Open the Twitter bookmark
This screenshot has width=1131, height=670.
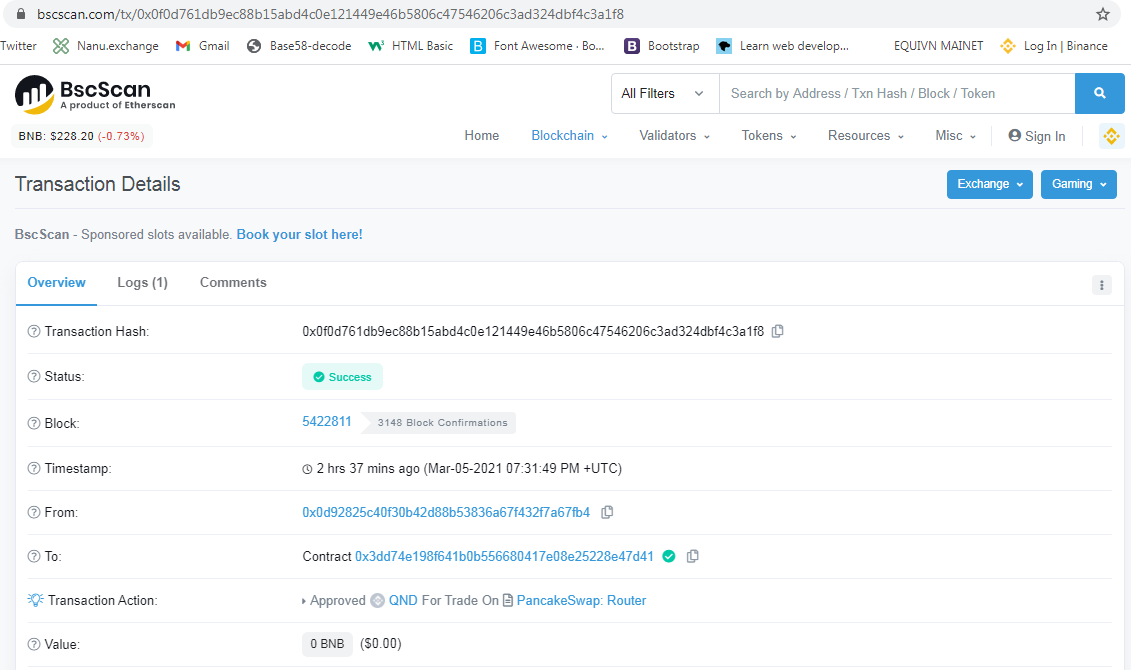click(18, 45)
